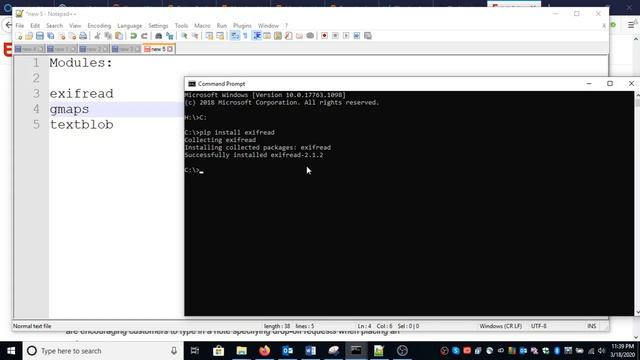
Task: Click Find binoculars icon in toolbar
Action: point(158,36)
